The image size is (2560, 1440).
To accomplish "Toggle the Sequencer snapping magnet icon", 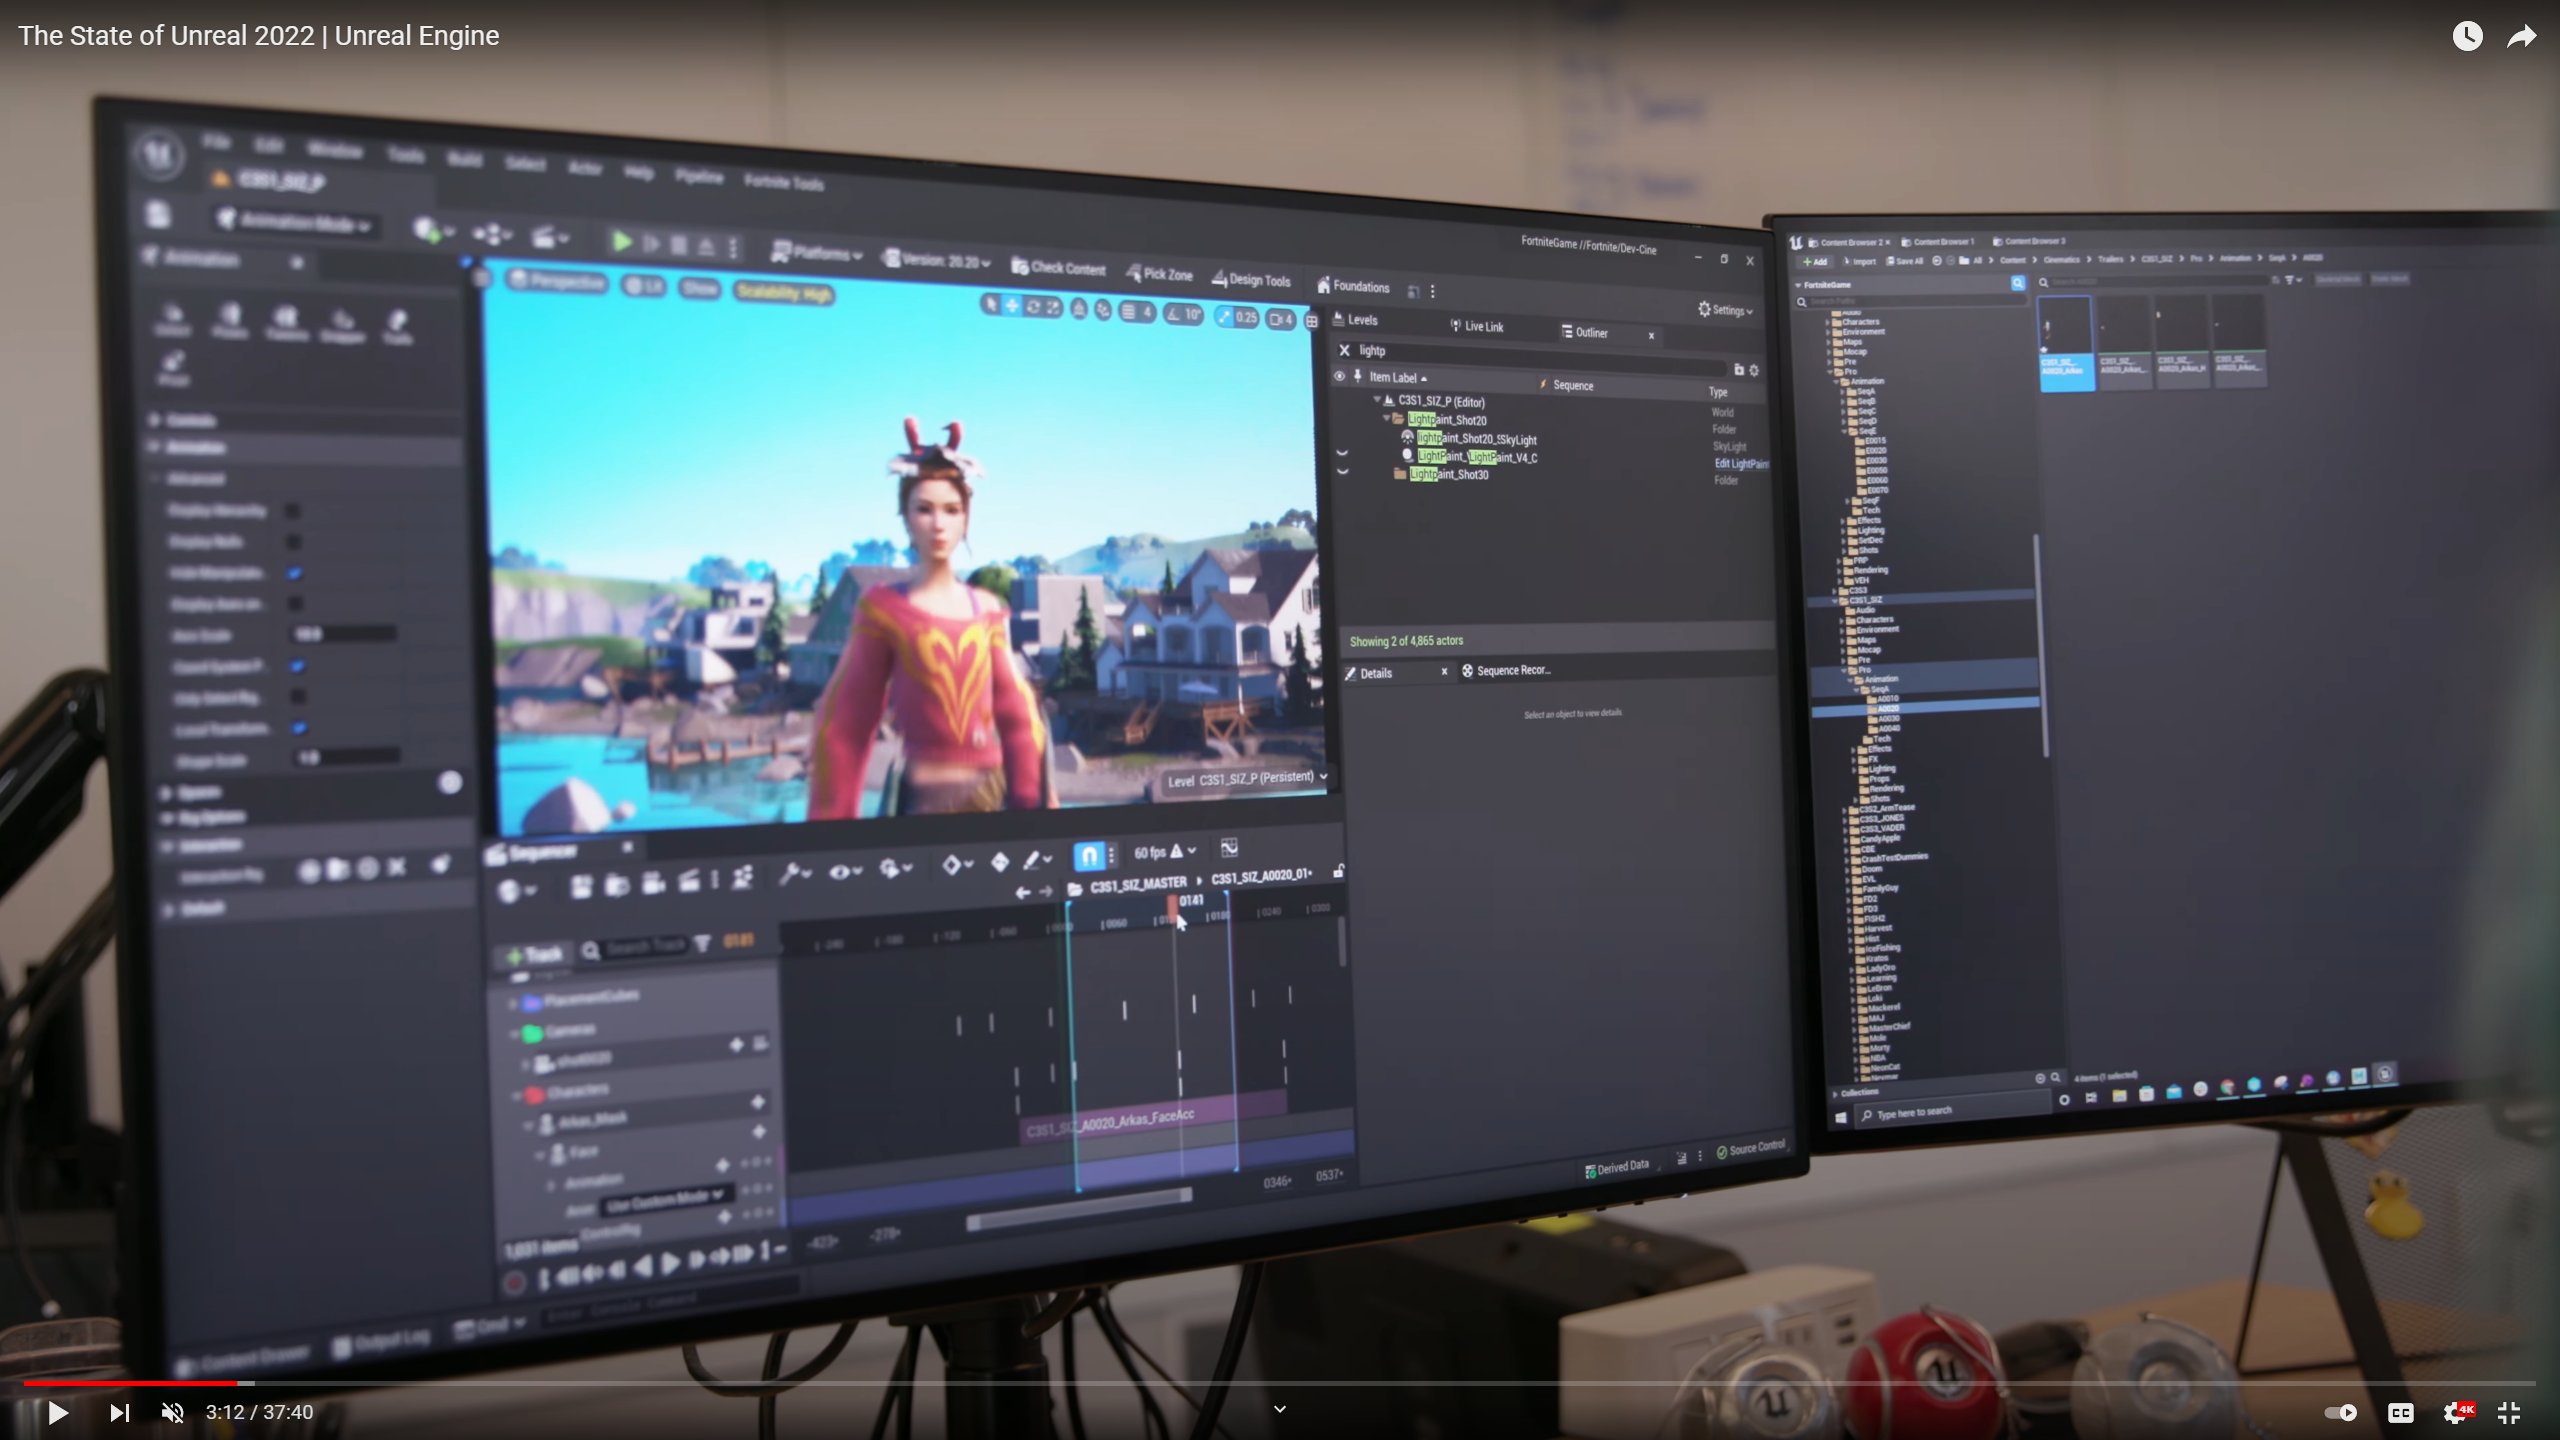I will coord(1088,855).
